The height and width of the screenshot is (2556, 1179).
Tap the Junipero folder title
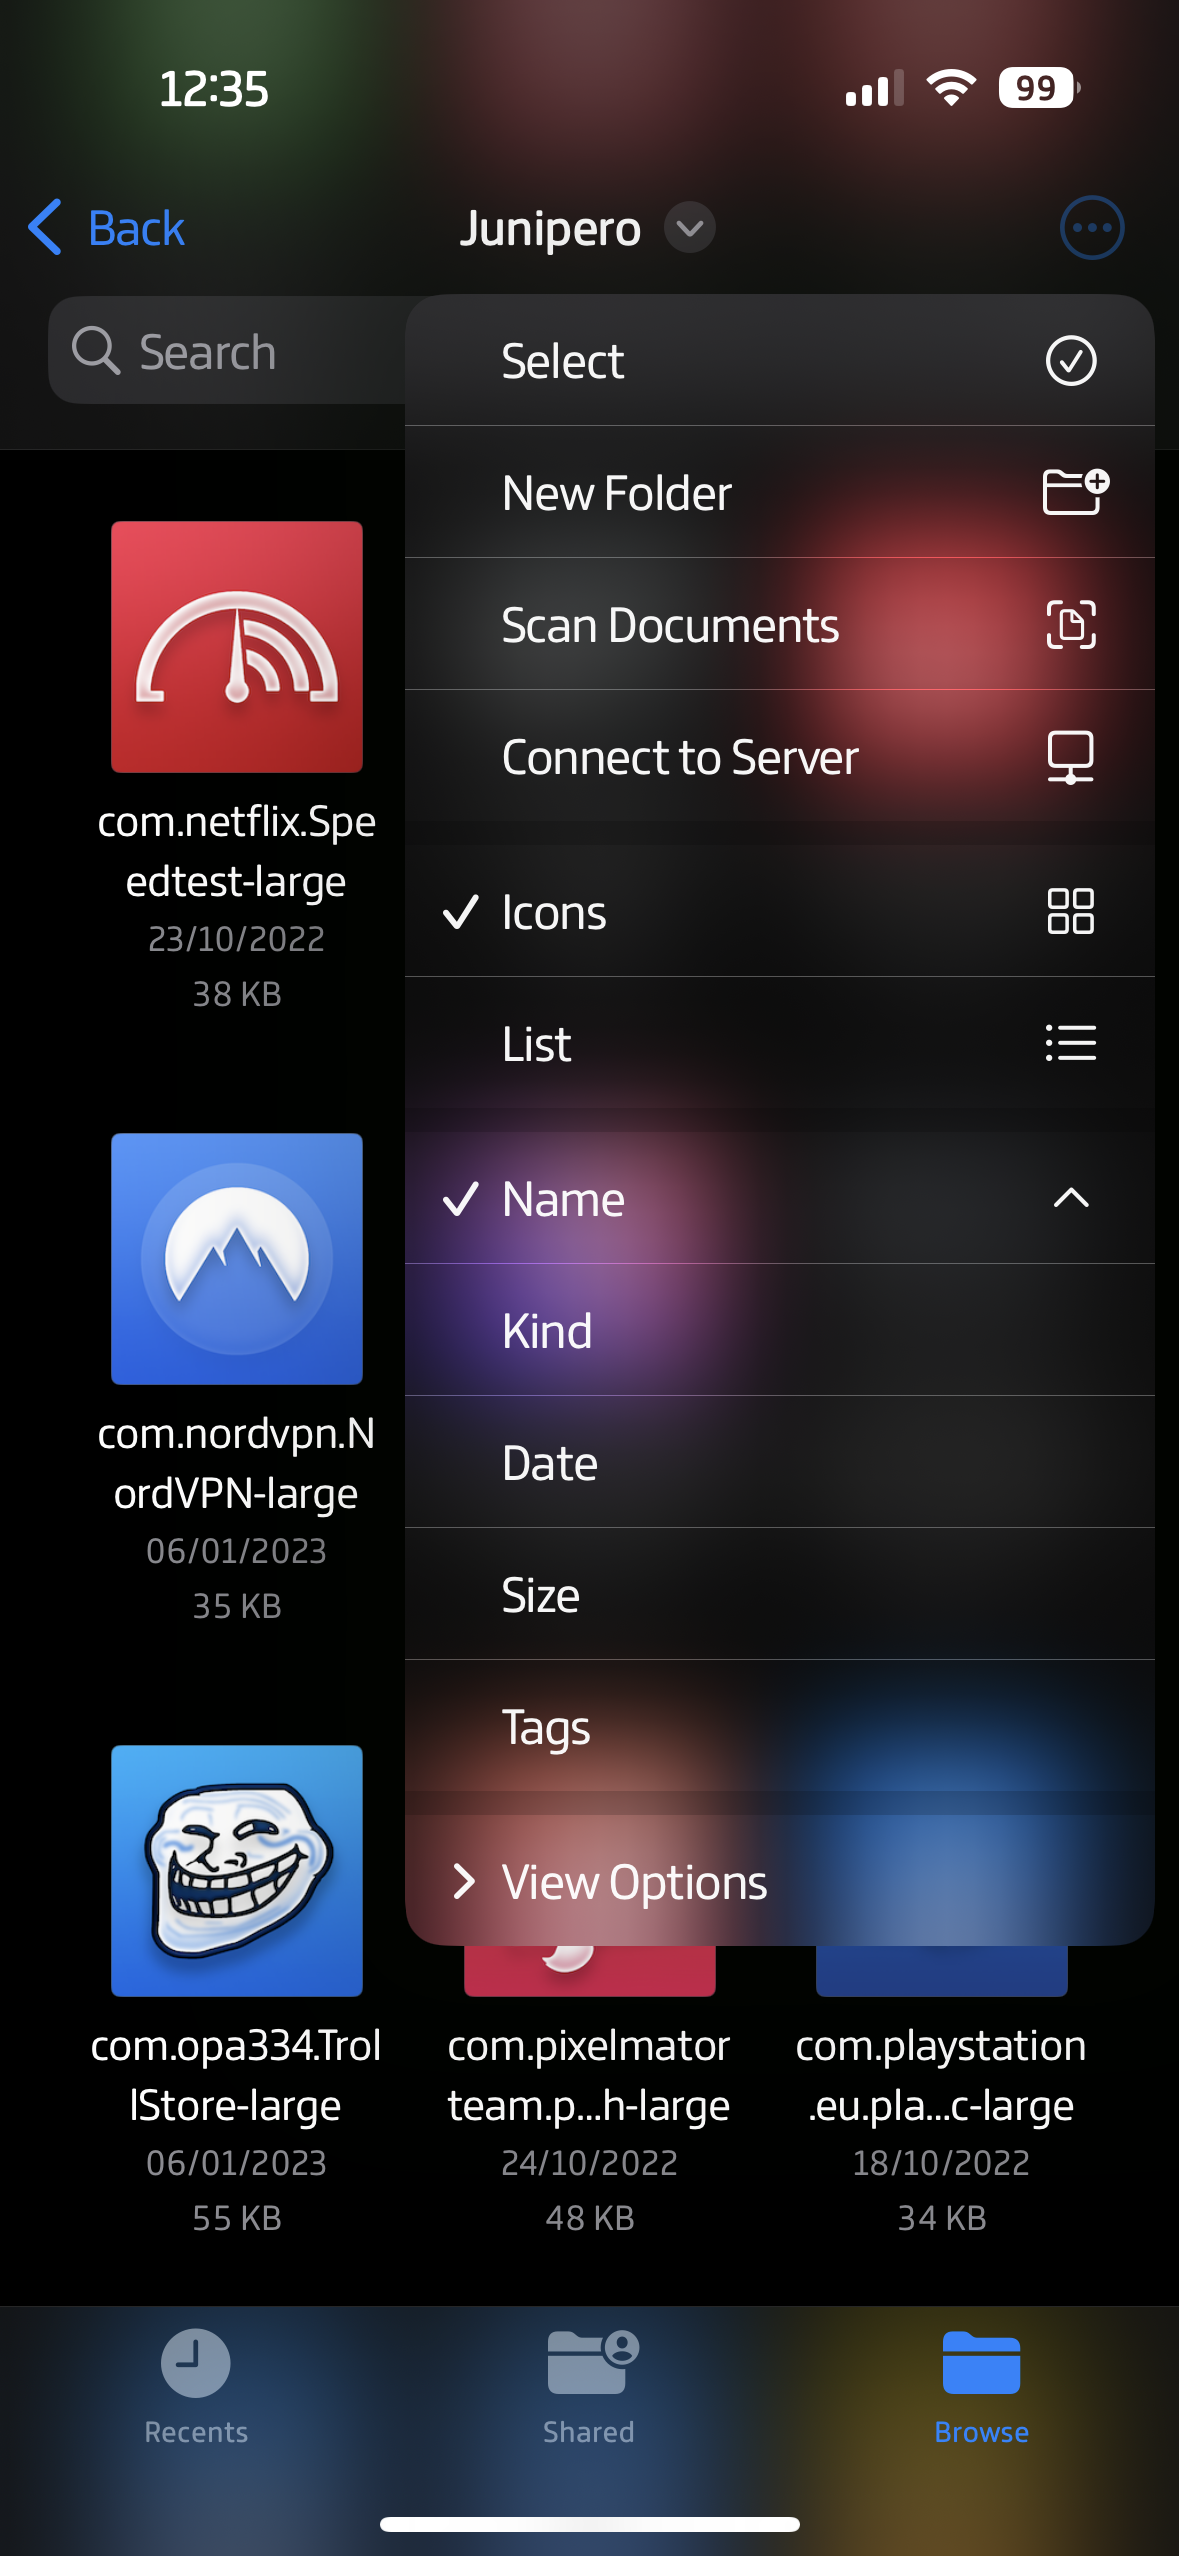tap(550, 229)
